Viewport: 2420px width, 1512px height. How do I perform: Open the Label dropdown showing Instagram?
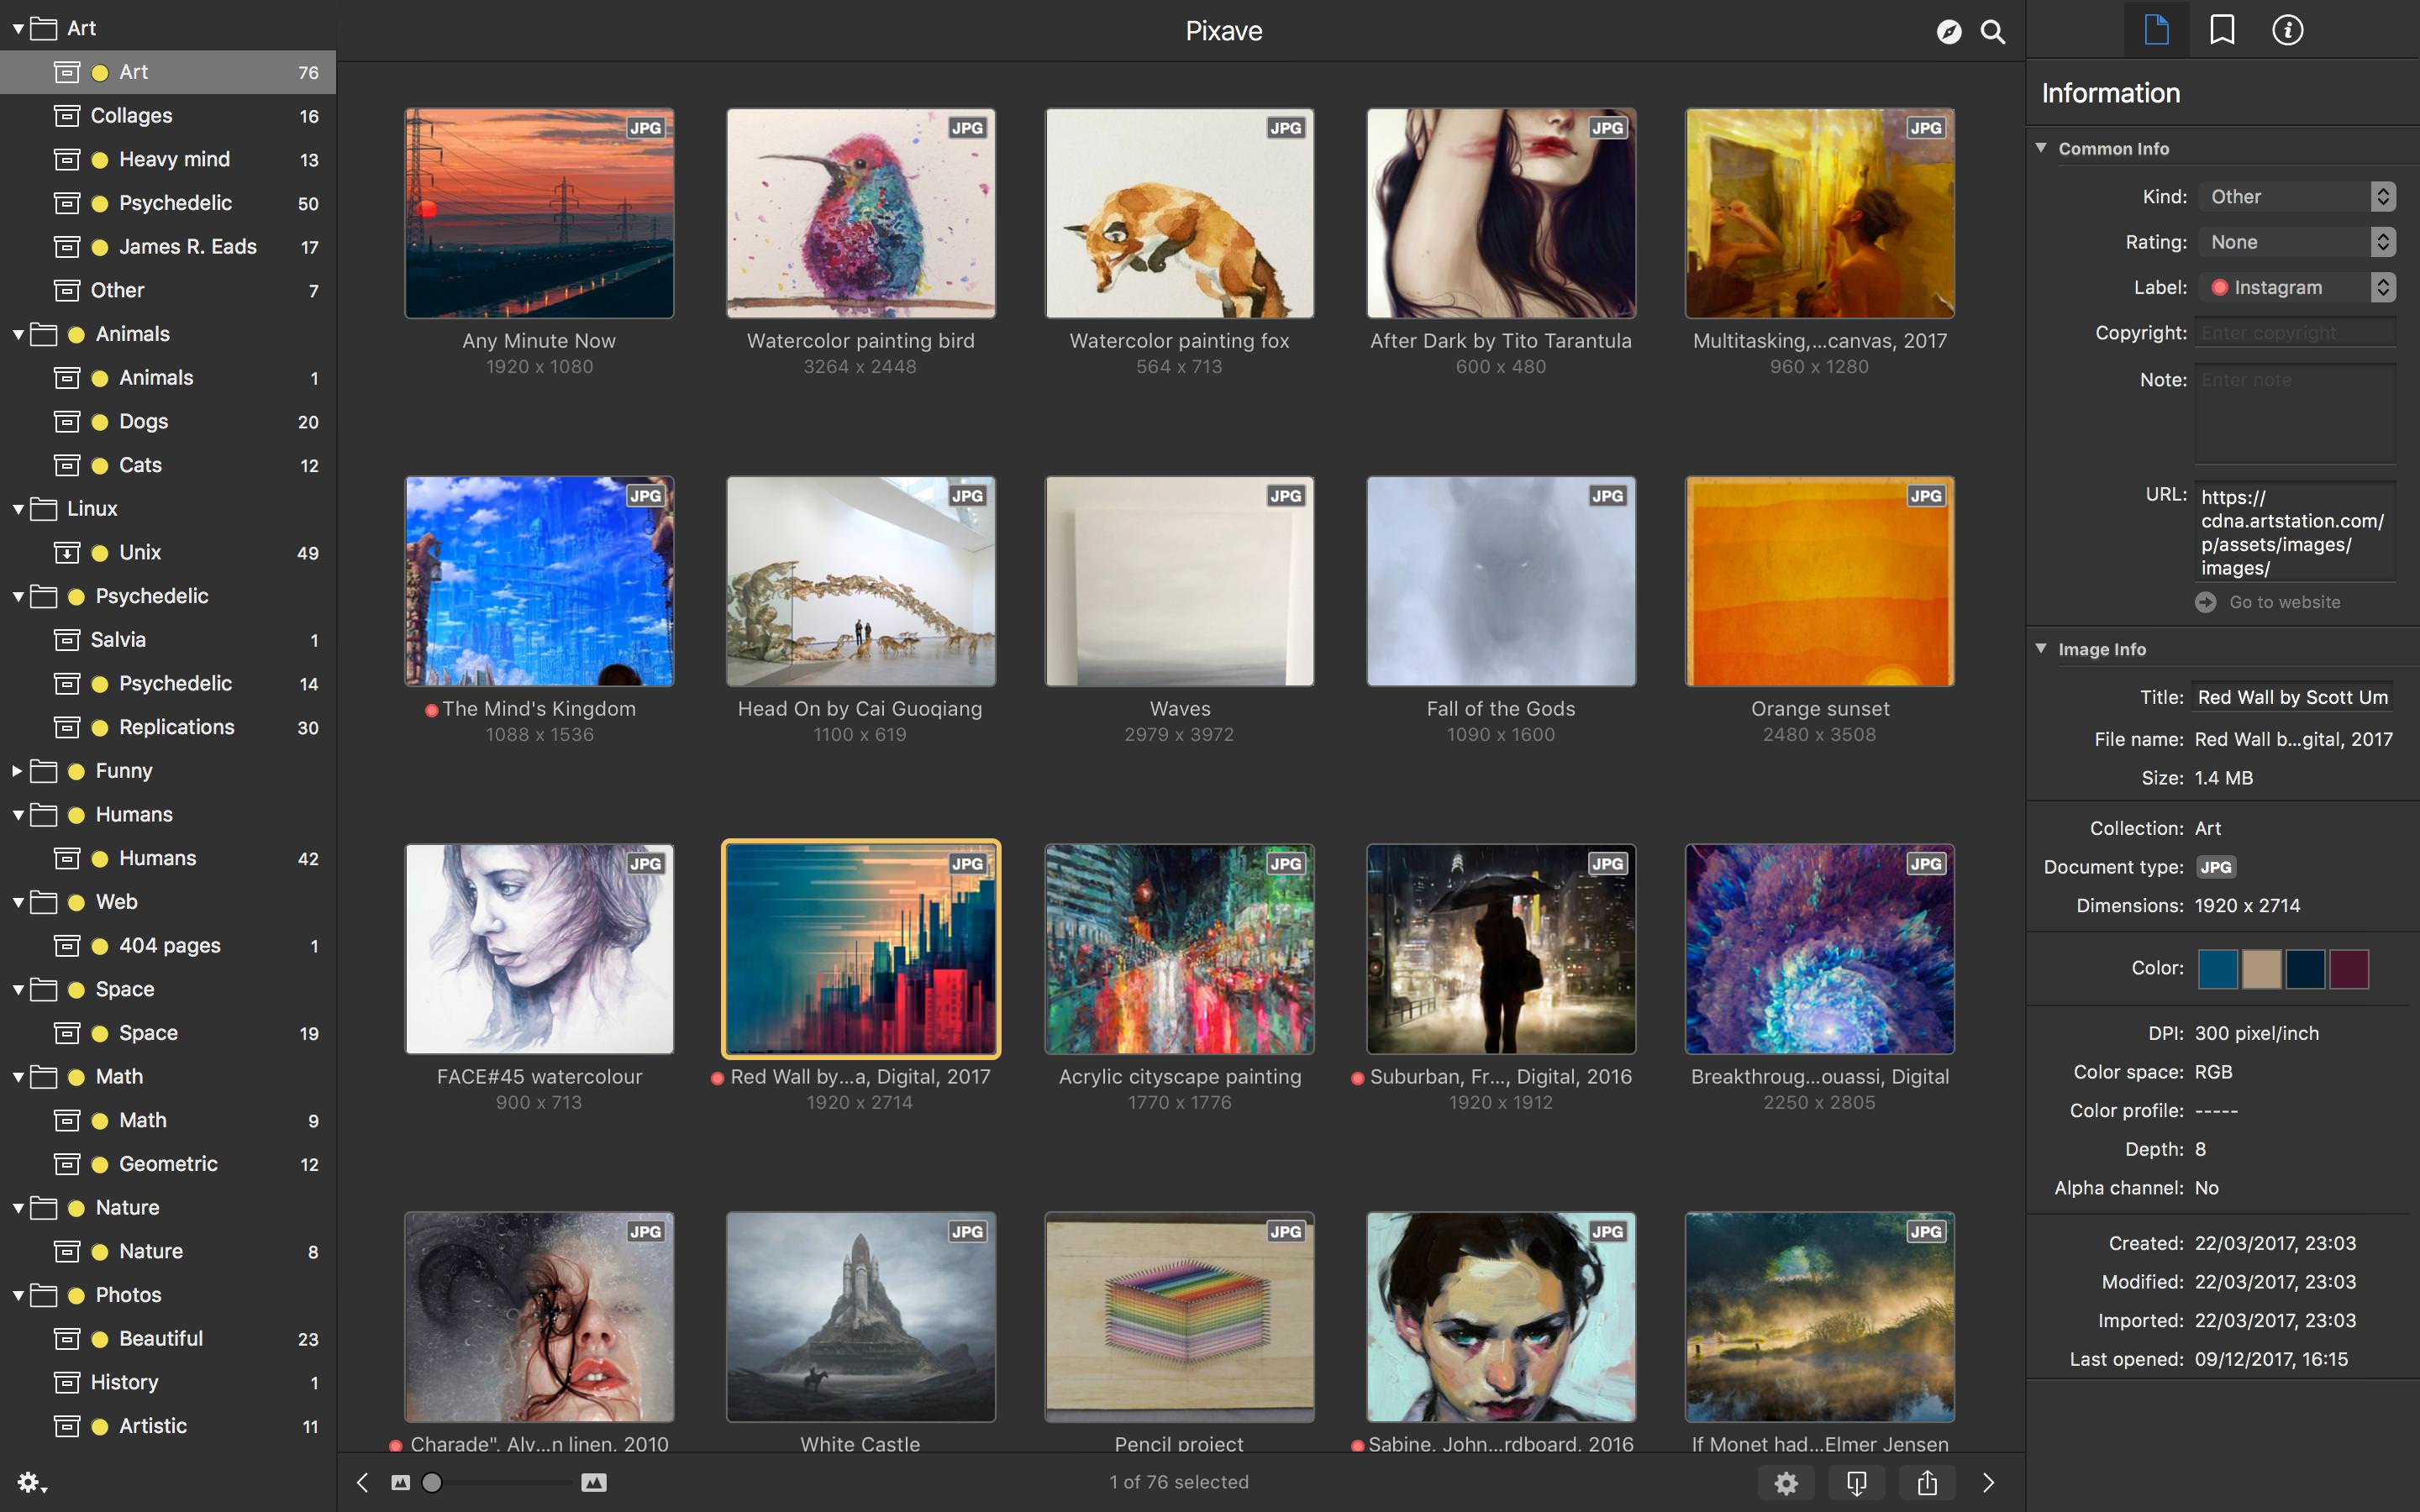tap(2296, 288)
